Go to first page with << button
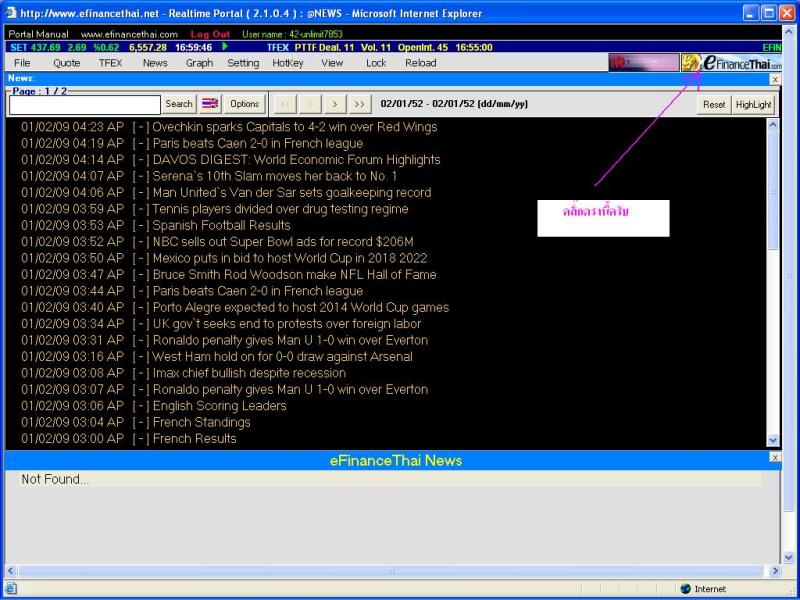The height and width of the screenshot is (600, 800). click(x=285, y=104)
